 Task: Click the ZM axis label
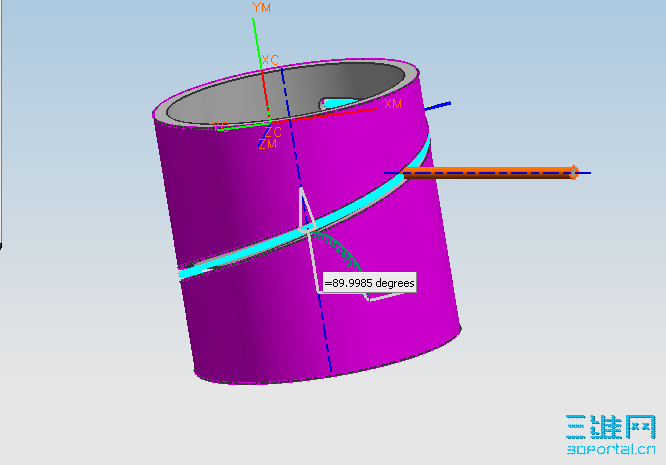[x=268, y=144]
